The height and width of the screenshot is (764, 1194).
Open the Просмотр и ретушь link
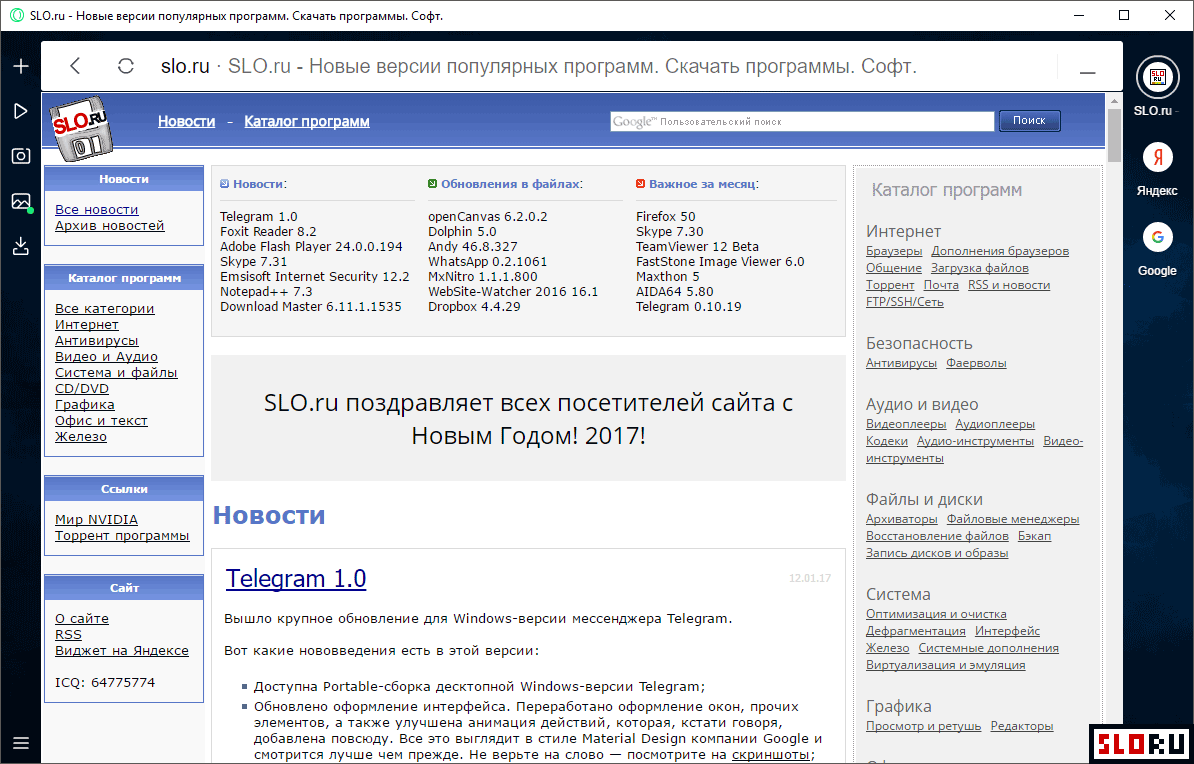click(x=924, y=727)
